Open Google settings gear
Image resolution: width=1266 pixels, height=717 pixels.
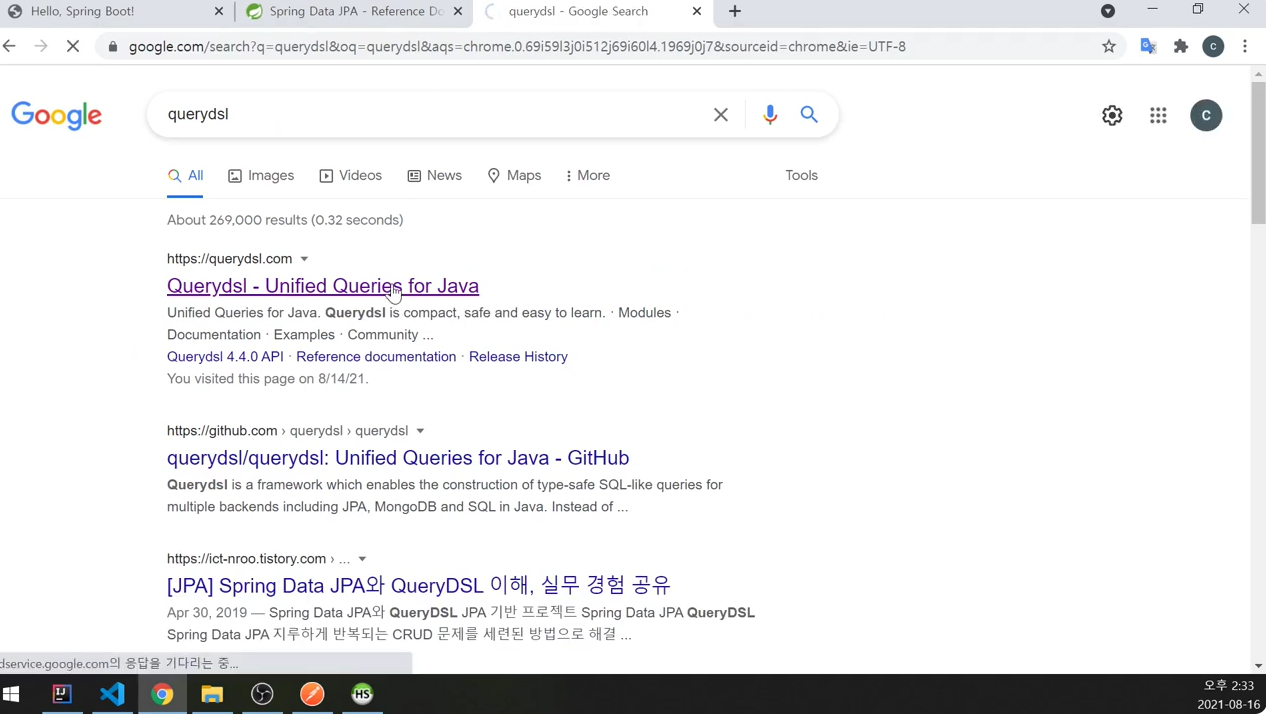point(1112,115)
